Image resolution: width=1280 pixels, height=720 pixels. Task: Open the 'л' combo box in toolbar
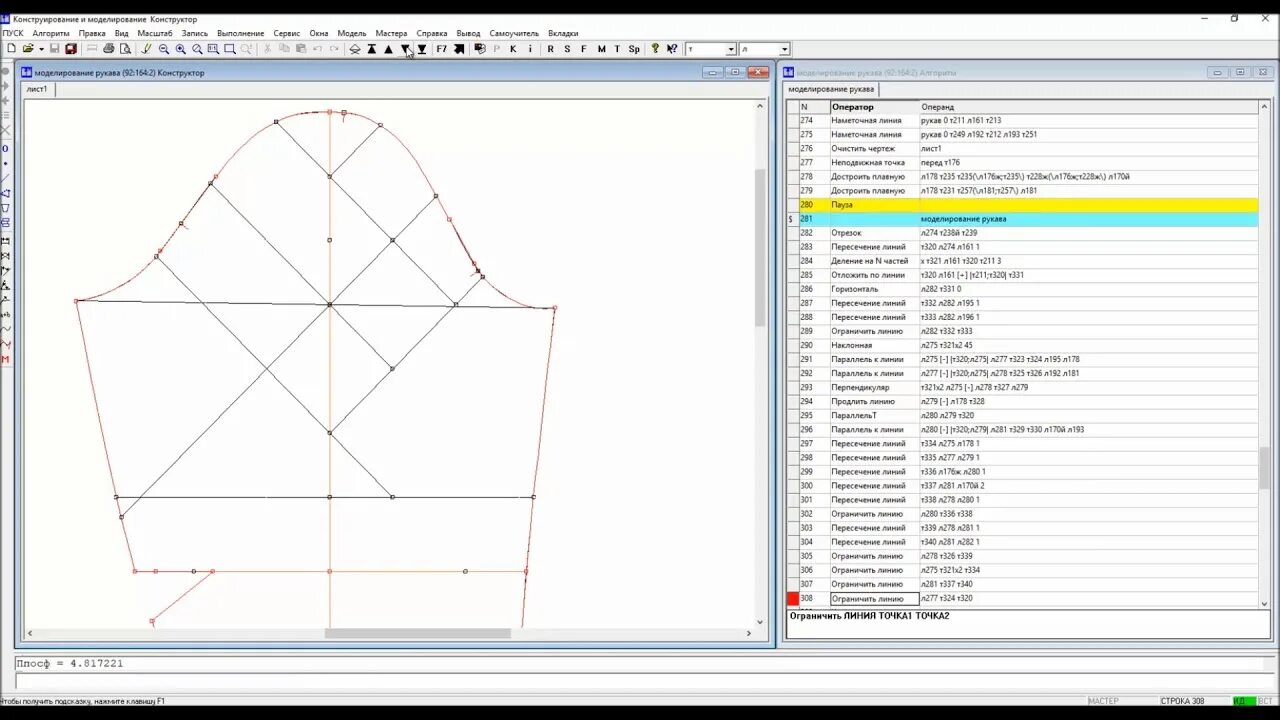point(784,49)
